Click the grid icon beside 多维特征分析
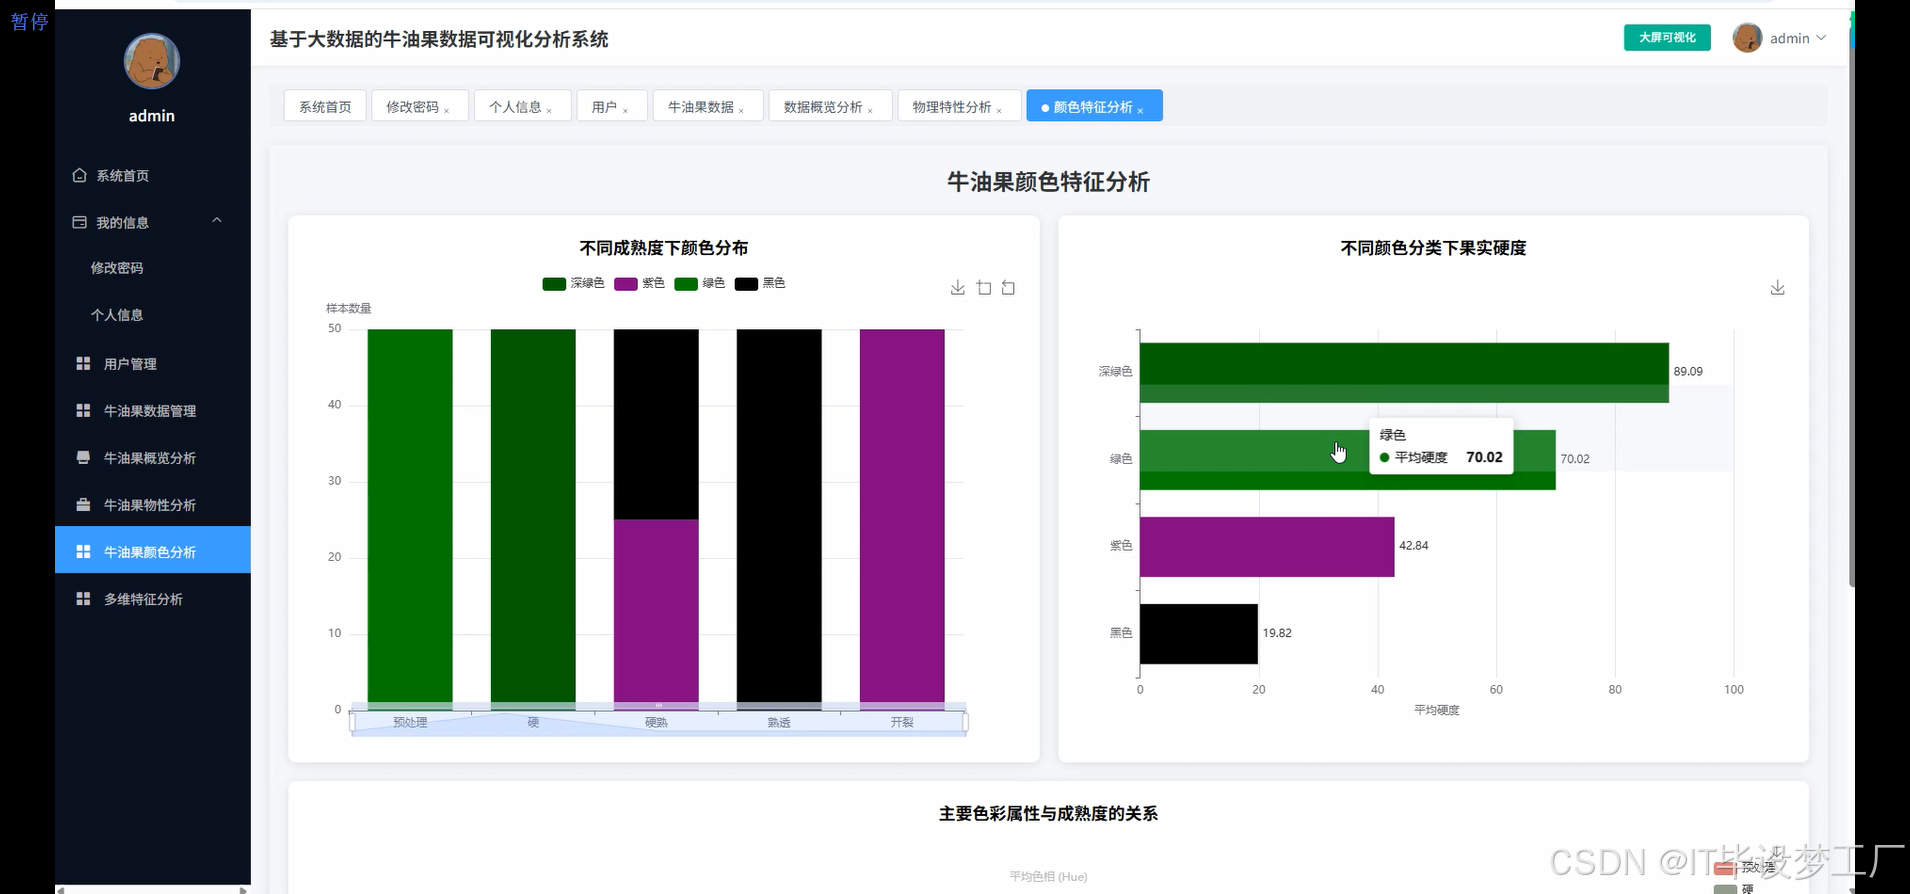 [x=84, y=598]
